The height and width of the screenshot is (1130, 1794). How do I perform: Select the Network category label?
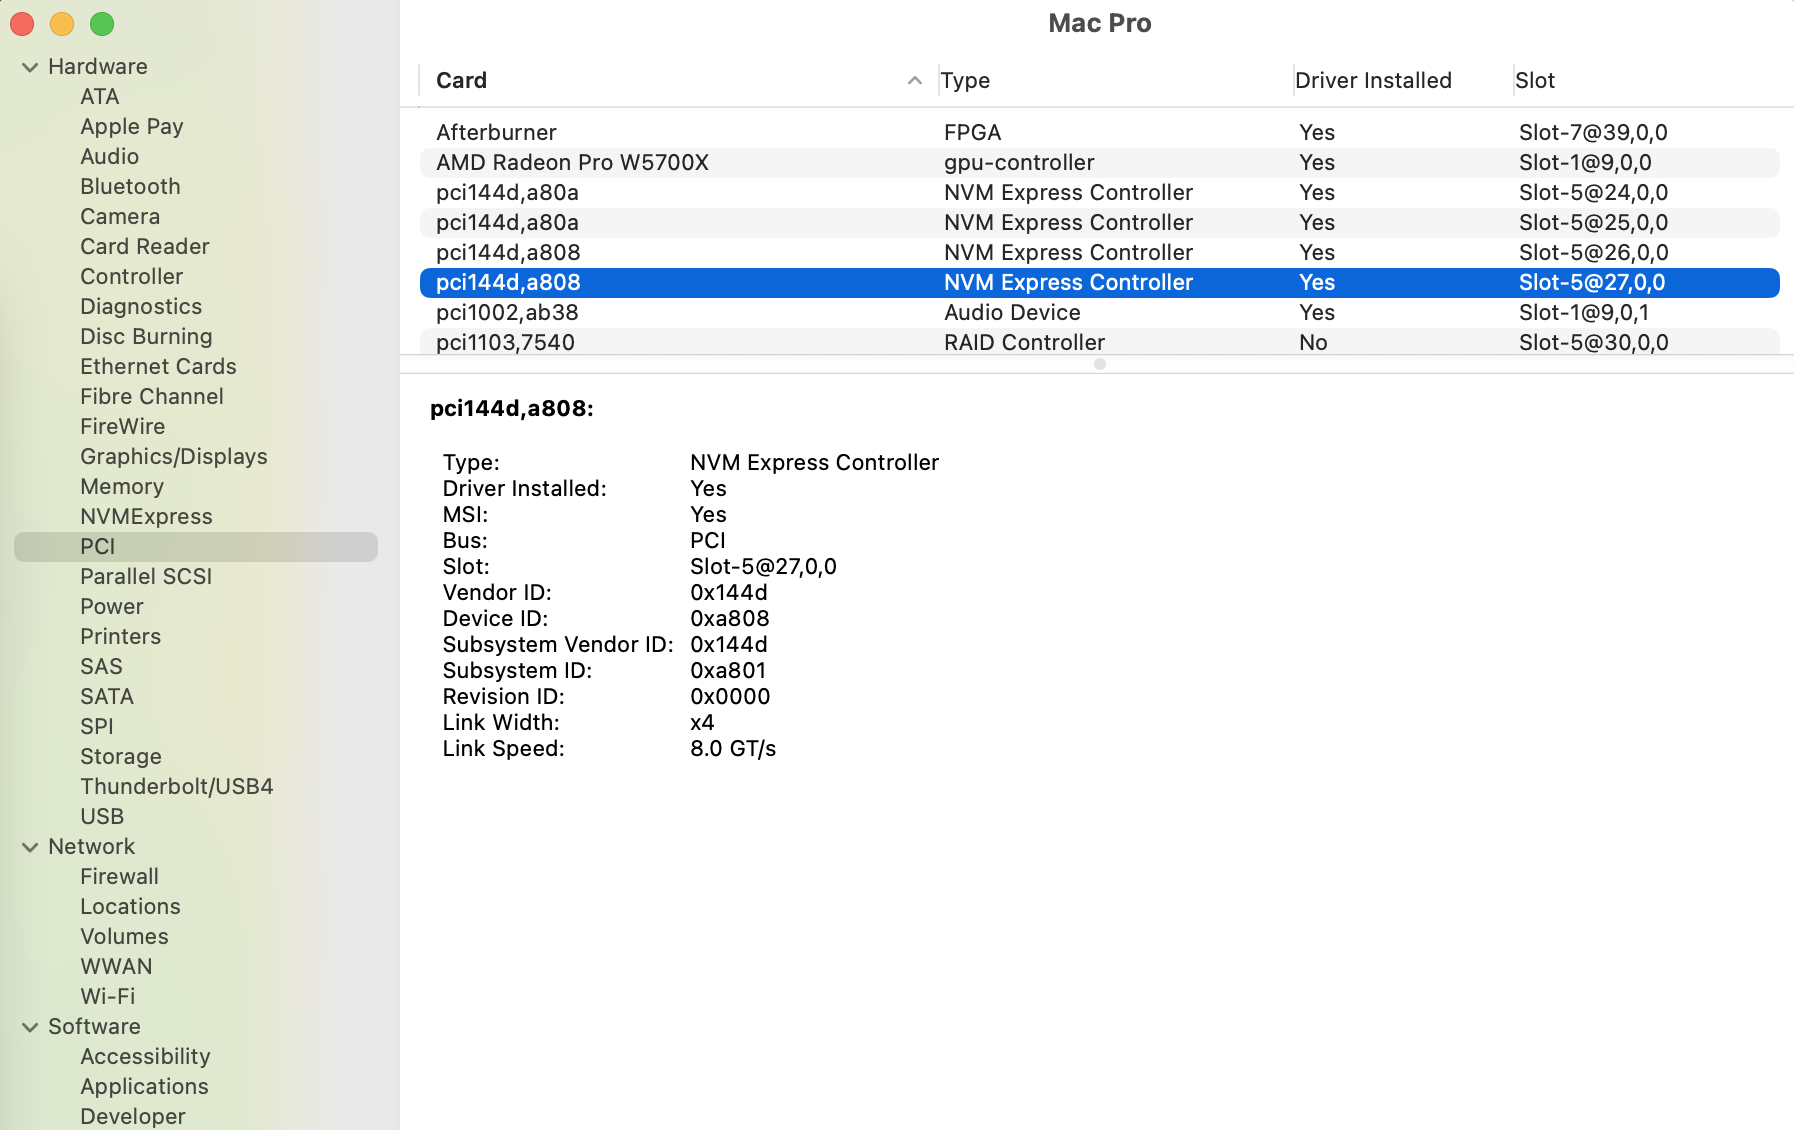coord(91,847)
